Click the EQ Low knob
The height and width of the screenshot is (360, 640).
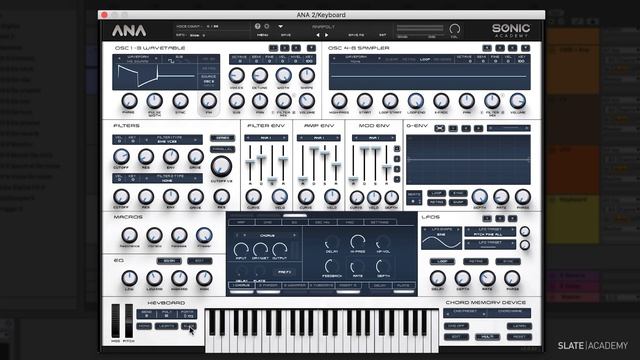[129, 278]
